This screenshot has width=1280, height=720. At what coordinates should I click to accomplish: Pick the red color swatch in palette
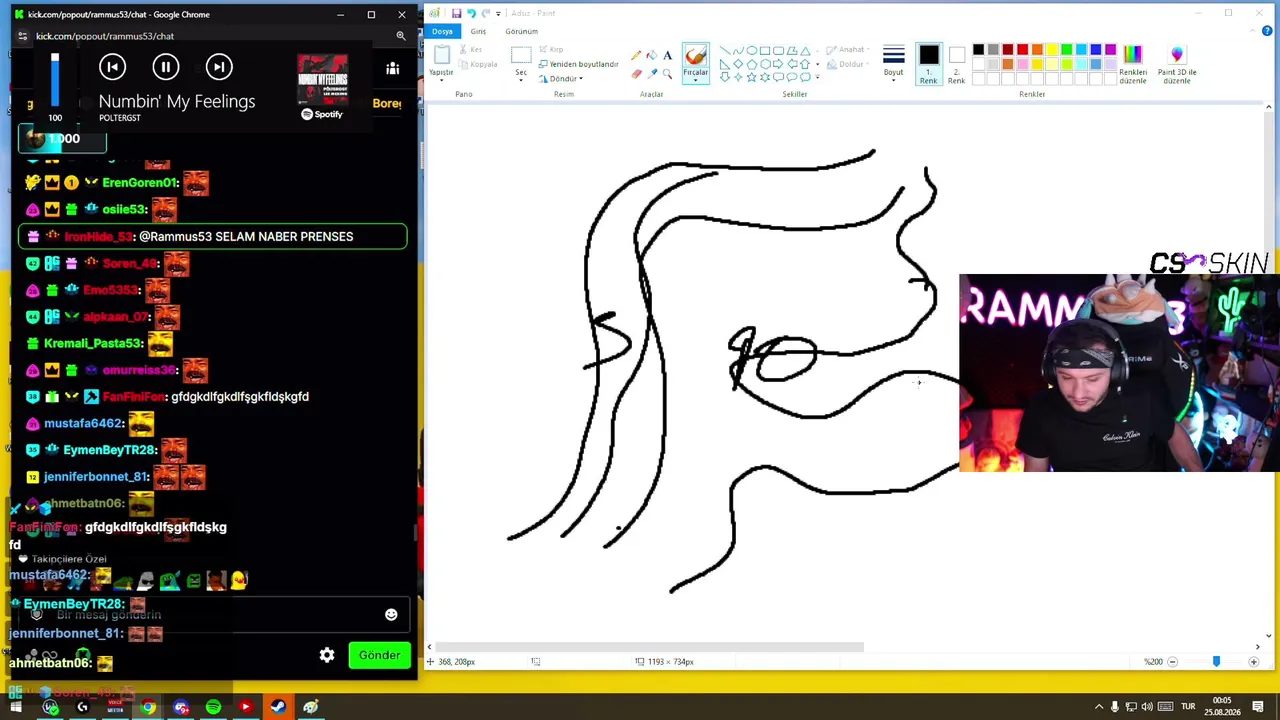click(x=1023, y=50)
